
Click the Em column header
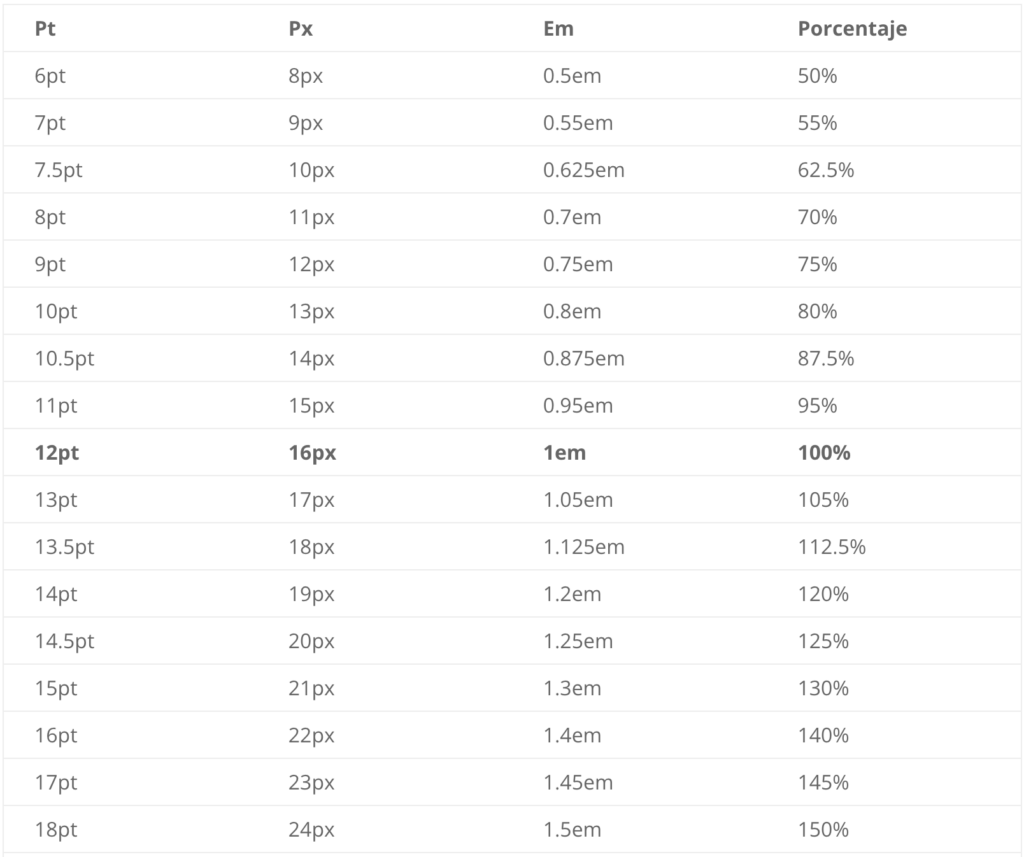click(558, 29)
